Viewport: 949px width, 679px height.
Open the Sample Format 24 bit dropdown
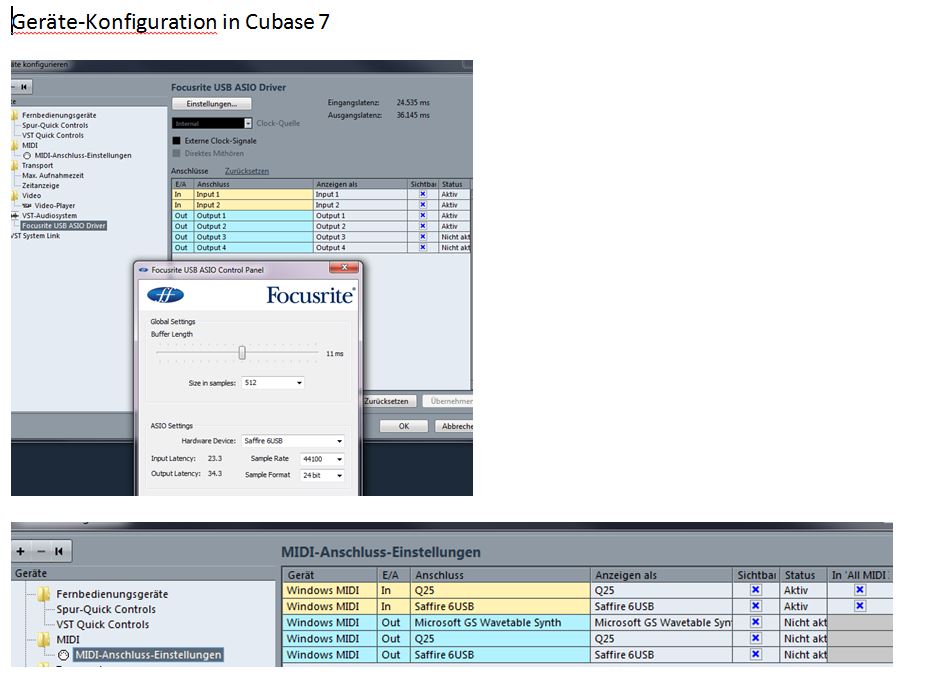(323, 476)
